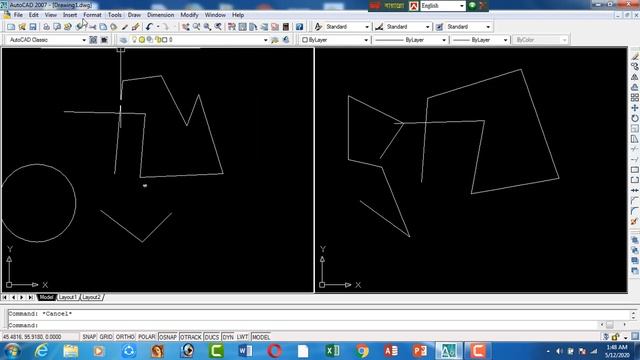The width and height of the screenshot is (640, 360).
Task: Undo the last action
Action: tap(149, 27)
